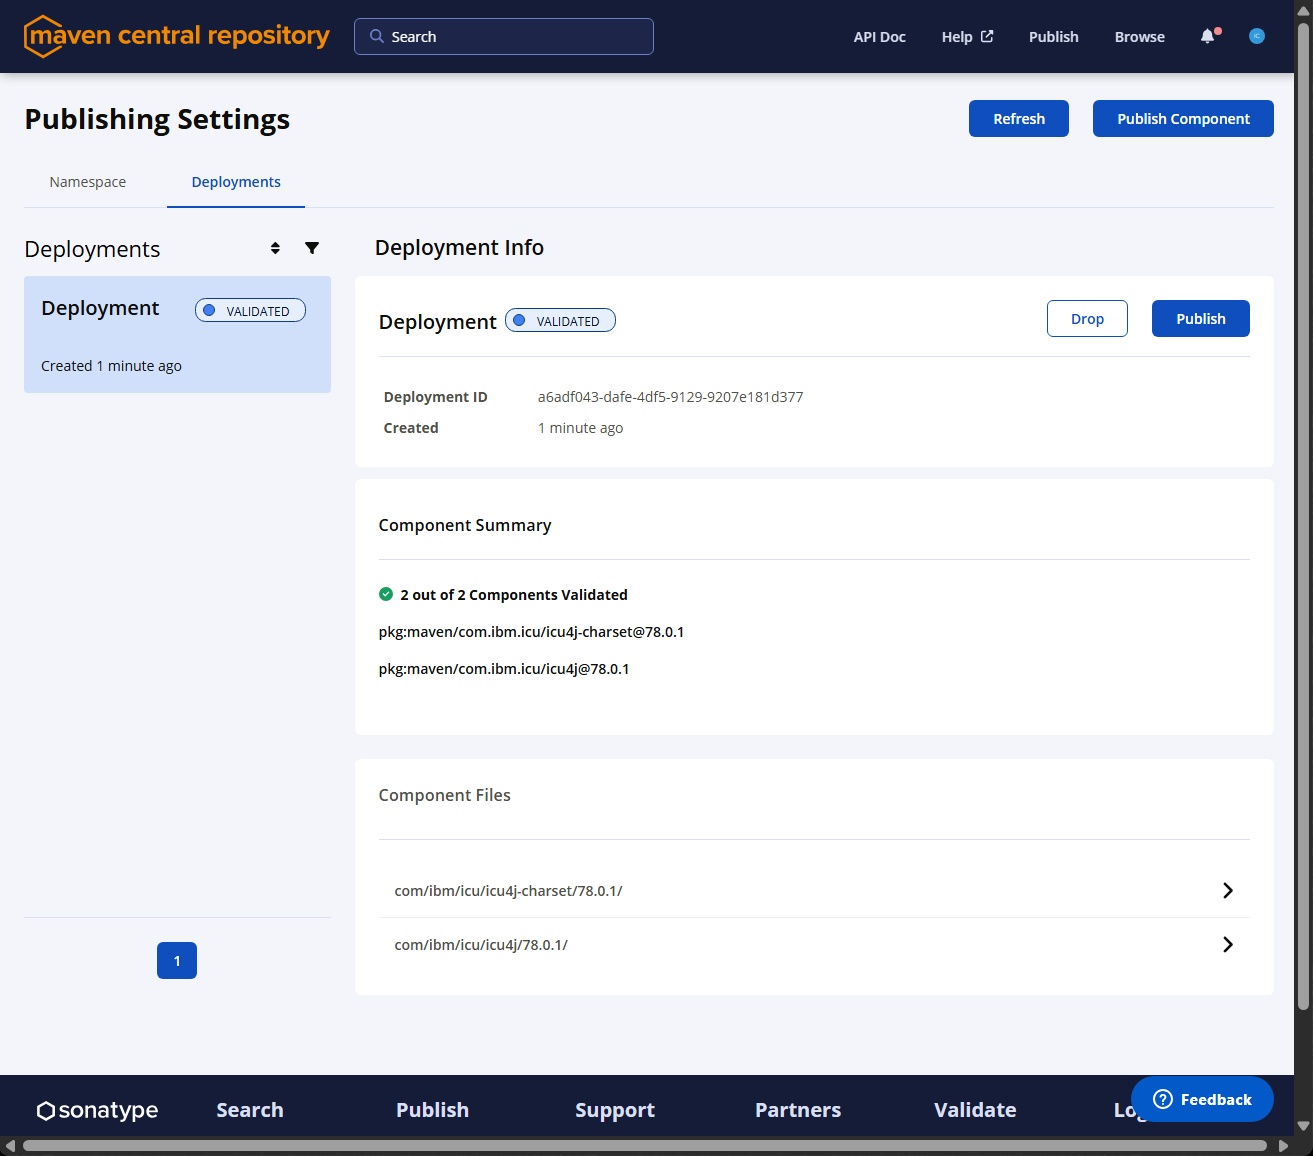Click the scroll-down arrow at right edge
Image resolution: width=1313 pixels, height=1156 pixels.
1303,1126
